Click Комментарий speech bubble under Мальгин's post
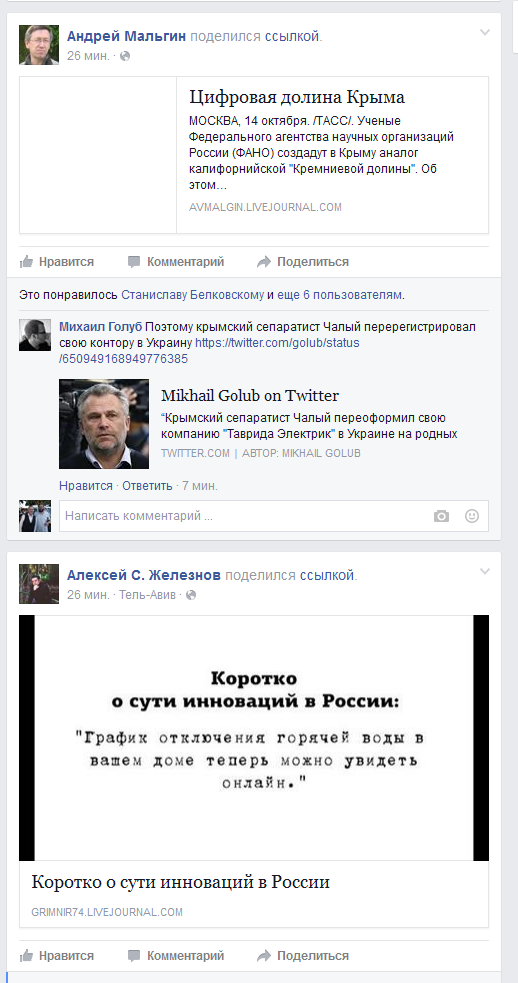Viewport: 518px width, 983px height. (176, 262)
